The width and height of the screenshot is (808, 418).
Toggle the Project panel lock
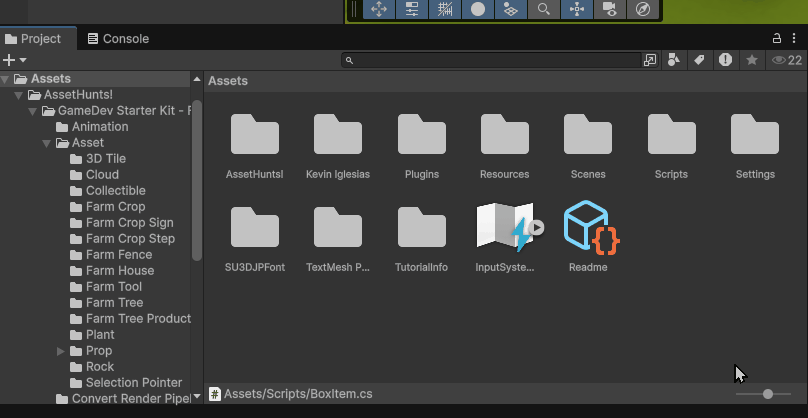coord(777,38)
